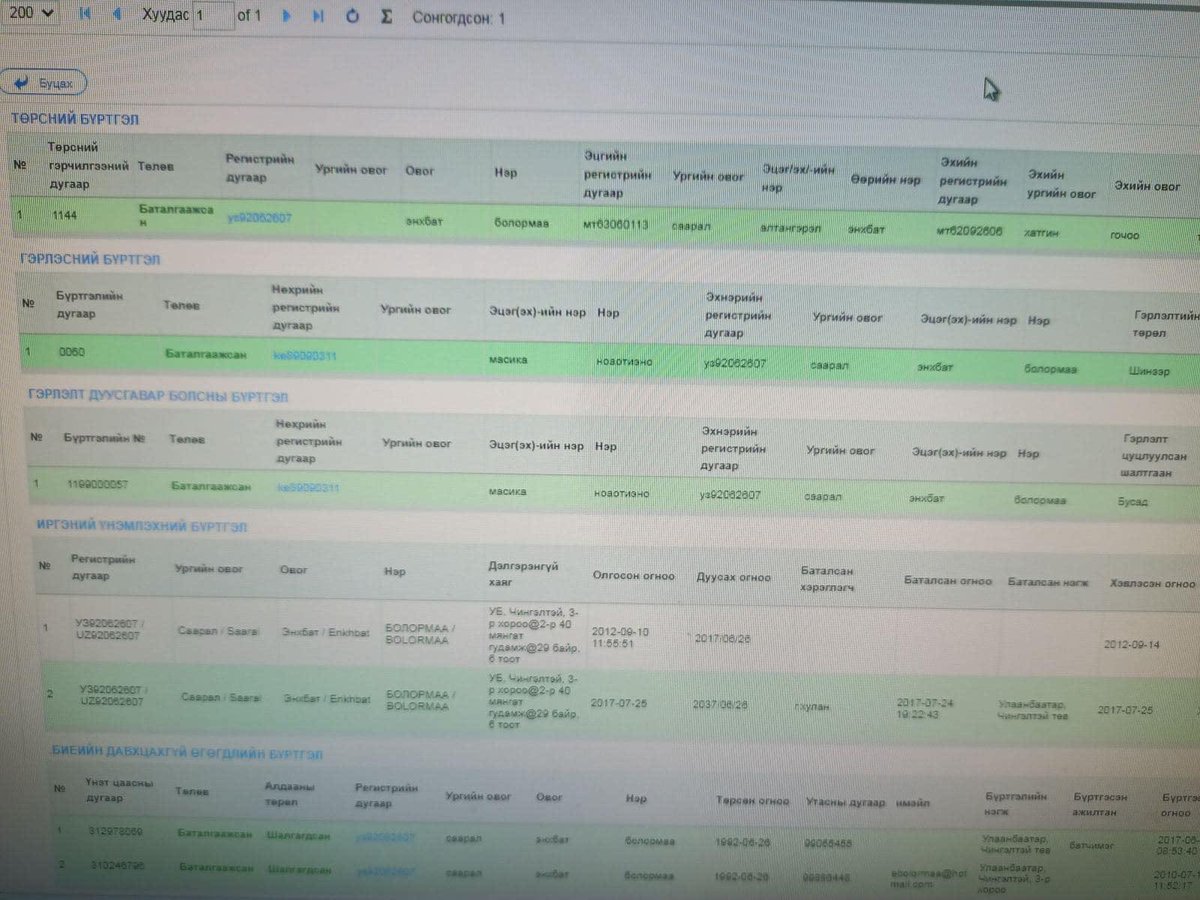Screen dimensions: 1200x900
Task: Click the Үнэт цаасны дугаар column header
Action: (120, 790)
